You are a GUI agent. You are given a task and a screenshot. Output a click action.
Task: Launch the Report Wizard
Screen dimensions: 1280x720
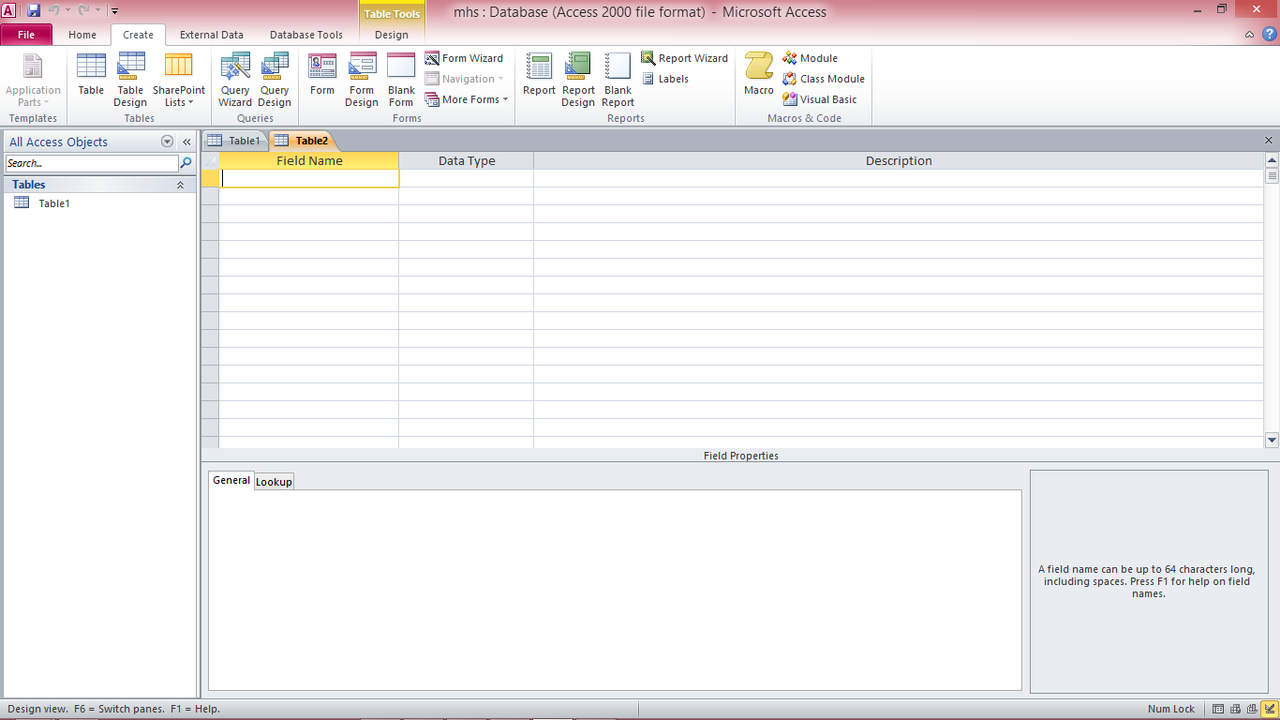685,58
